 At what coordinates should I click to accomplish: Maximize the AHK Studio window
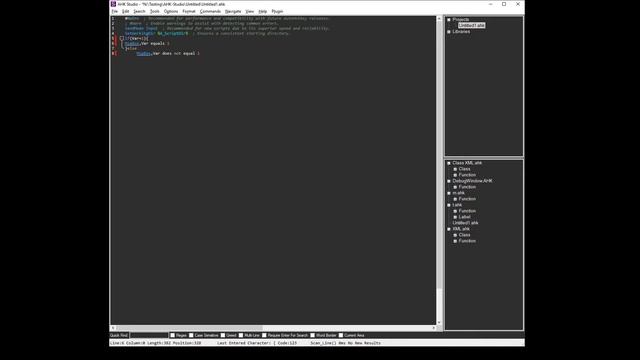504,4
